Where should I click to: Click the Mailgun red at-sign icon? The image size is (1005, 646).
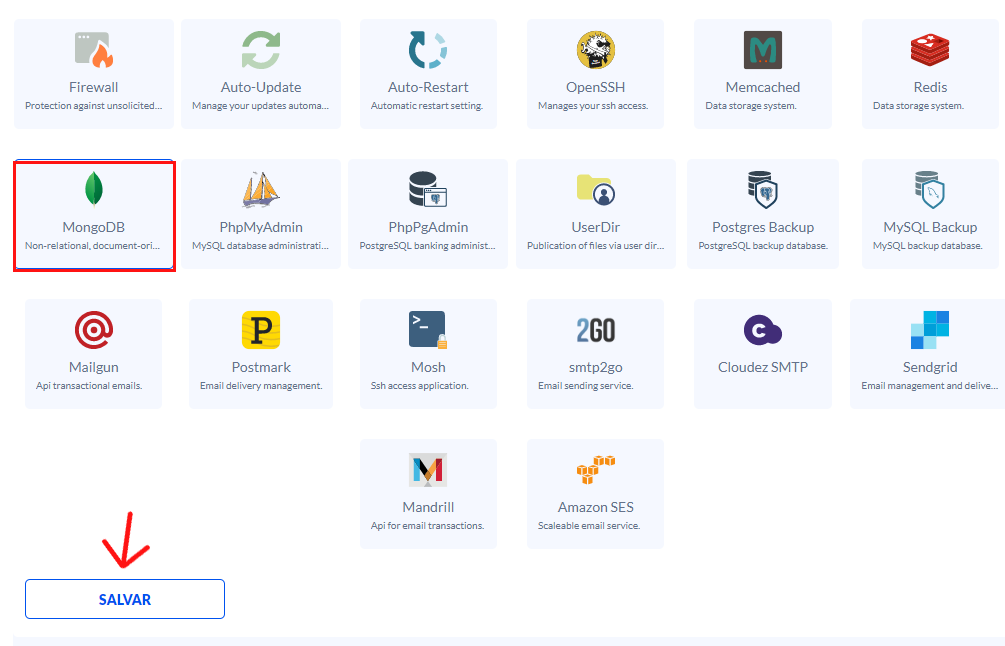click(94, 329)
